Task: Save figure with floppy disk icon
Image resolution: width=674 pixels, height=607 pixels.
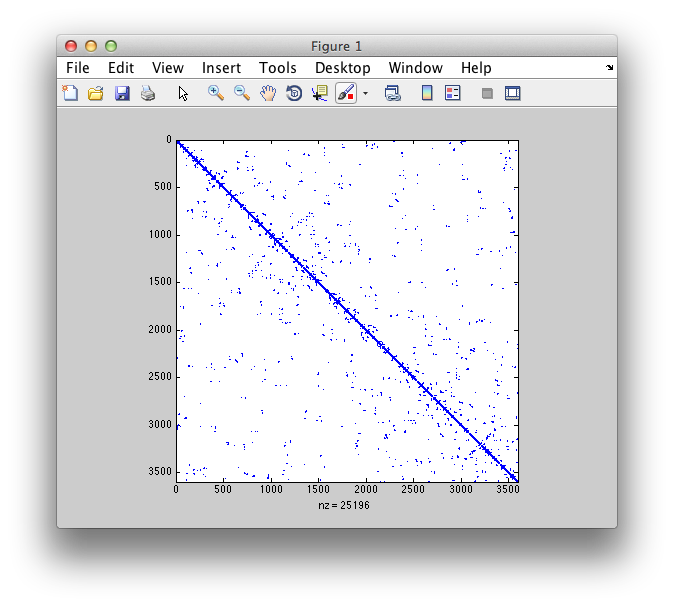Action: pos(122,93)
